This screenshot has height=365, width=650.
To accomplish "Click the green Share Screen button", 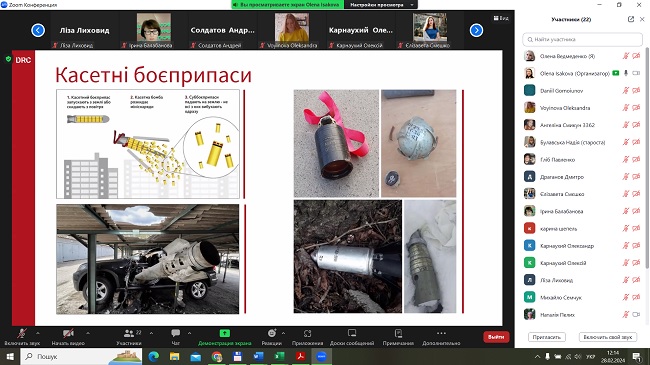I will click(225, 333).
